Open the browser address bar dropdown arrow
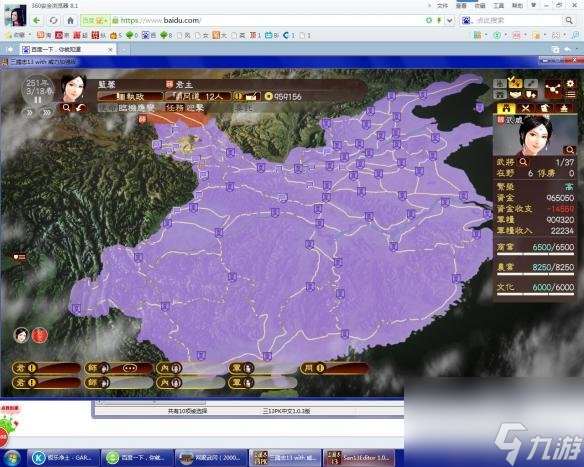The image size is (584, 467). [450, 20]
